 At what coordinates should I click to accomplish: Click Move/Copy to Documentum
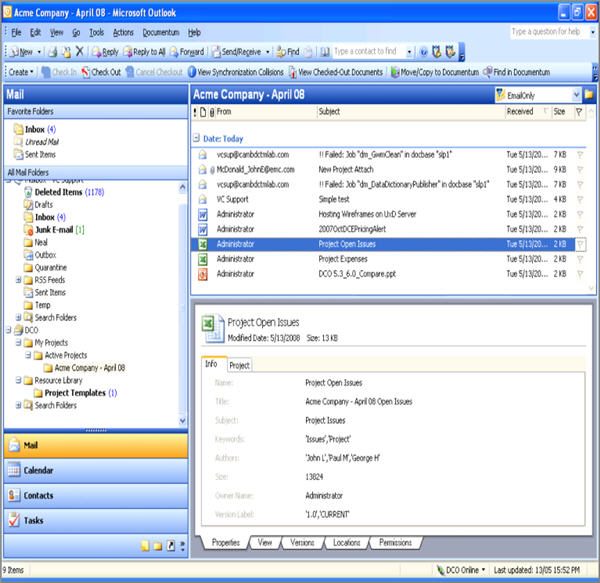pos(435,72)
